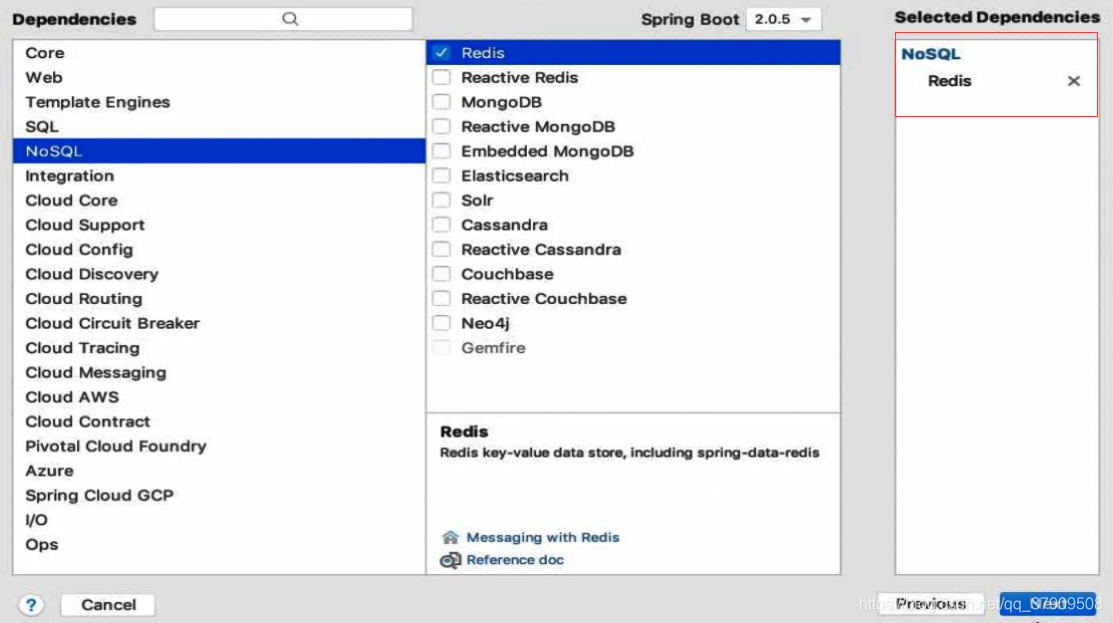The width and height of the screenshot is (1113, 623).
Task: Select the Web category
Action: [219, 77]
